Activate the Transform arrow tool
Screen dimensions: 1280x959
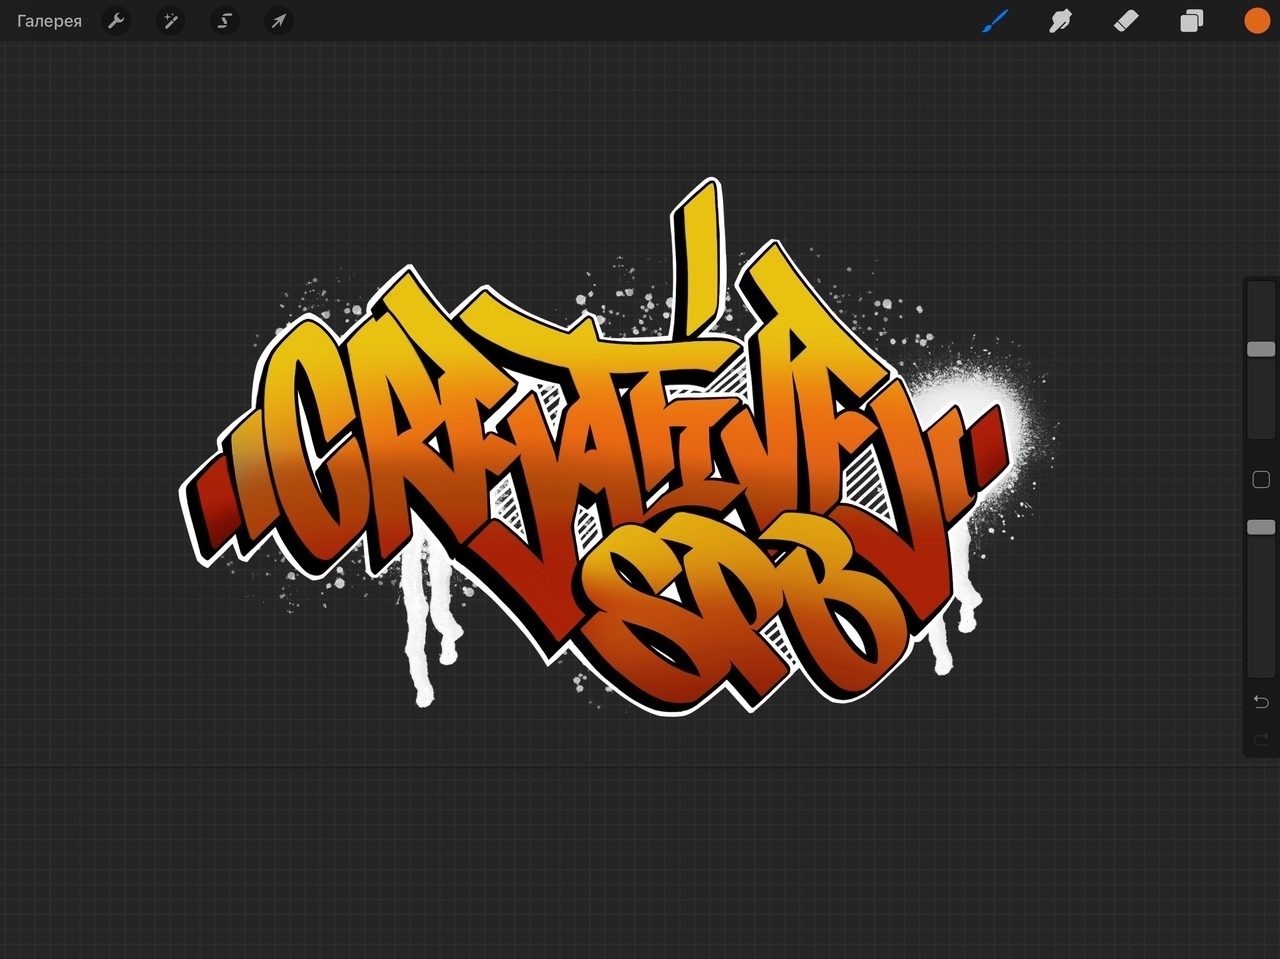[279, 21]
